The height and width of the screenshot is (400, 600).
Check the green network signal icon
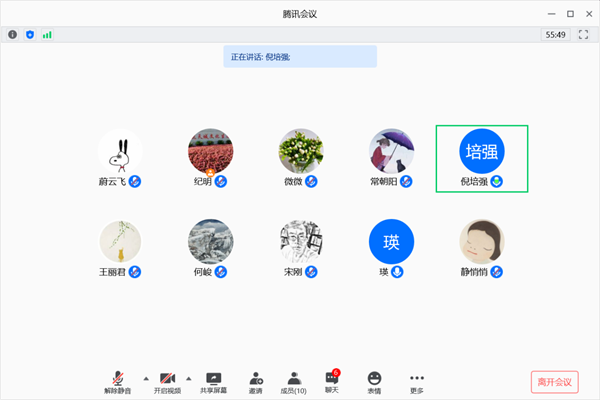pyautogui.click(x=46, y=34)
